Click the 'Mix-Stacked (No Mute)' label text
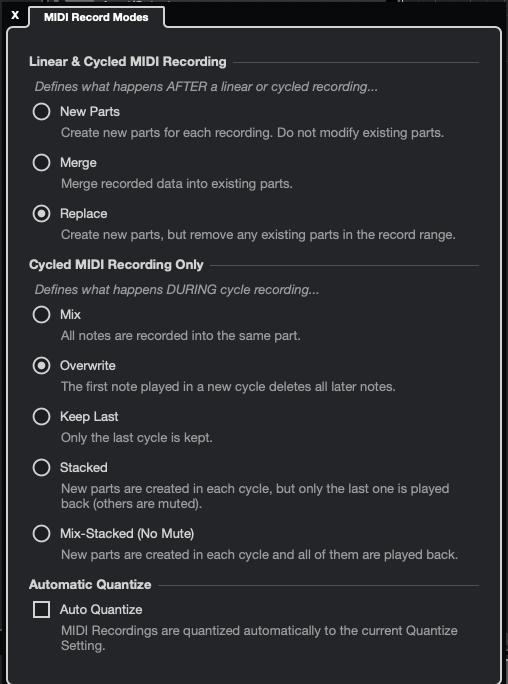The image size is (508, 684). coord(127,534)
